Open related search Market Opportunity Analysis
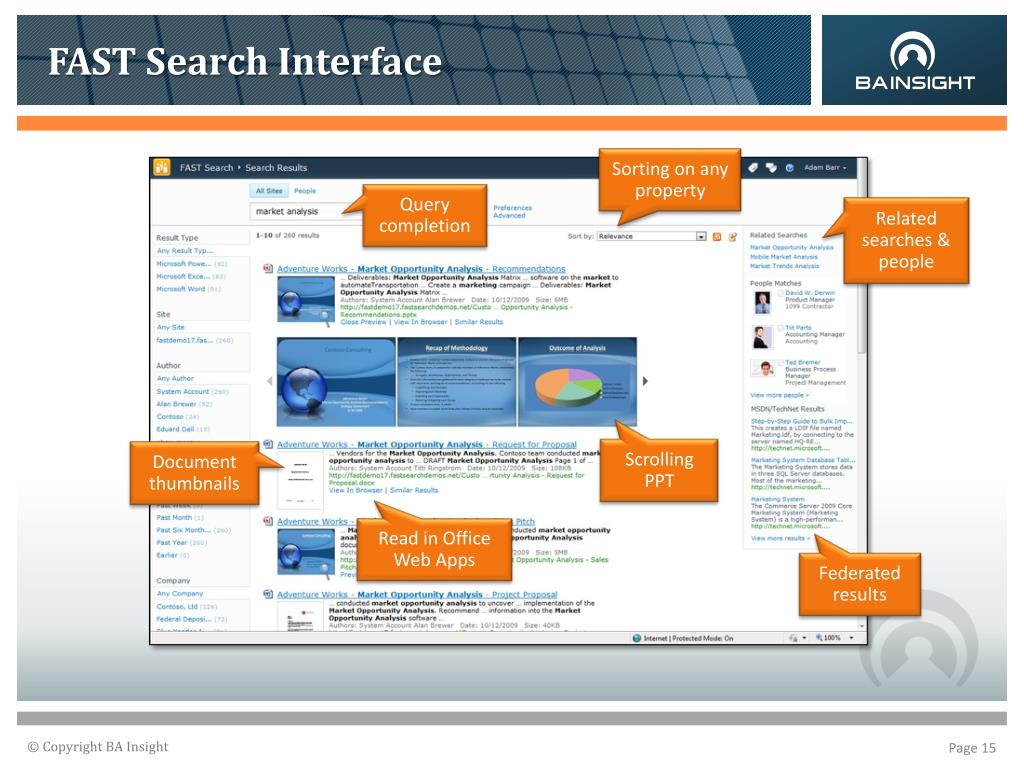 point(792,248)
